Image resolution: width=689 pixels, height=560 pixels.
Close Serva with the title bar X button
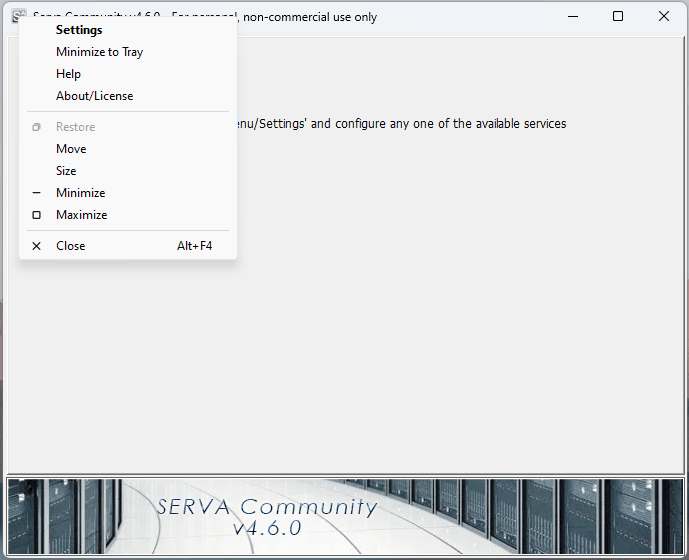664,16
